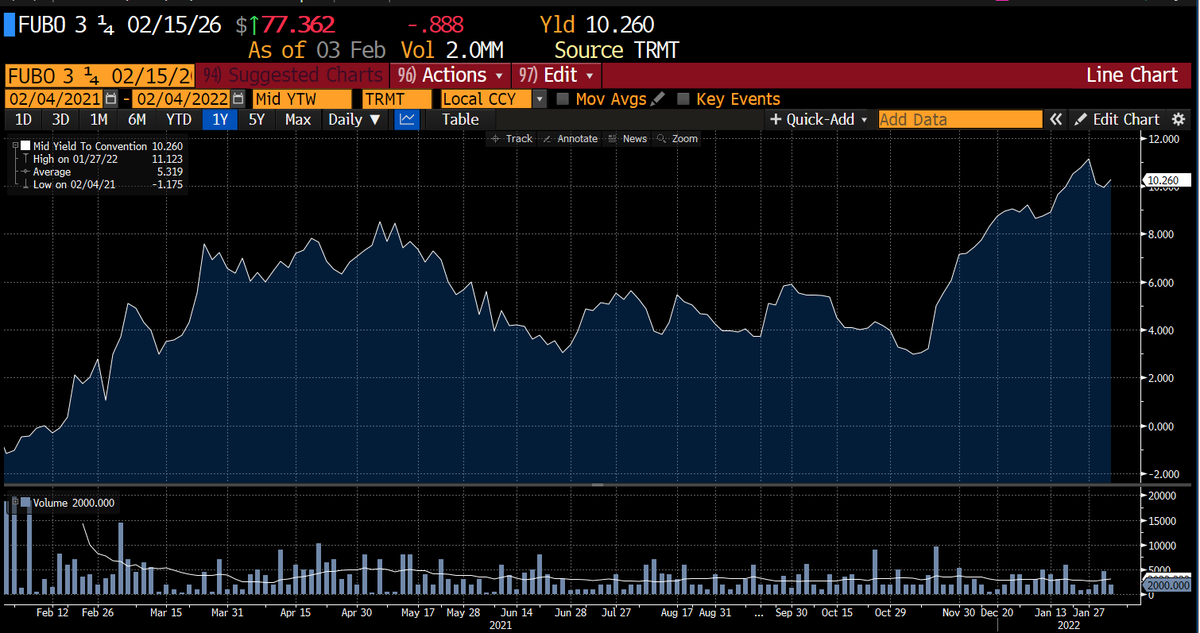Collapse the Mid Yield To Convention legend tree
This screenshot has width=1200, height=633.
pyautogui.click(x=13, y=146)
